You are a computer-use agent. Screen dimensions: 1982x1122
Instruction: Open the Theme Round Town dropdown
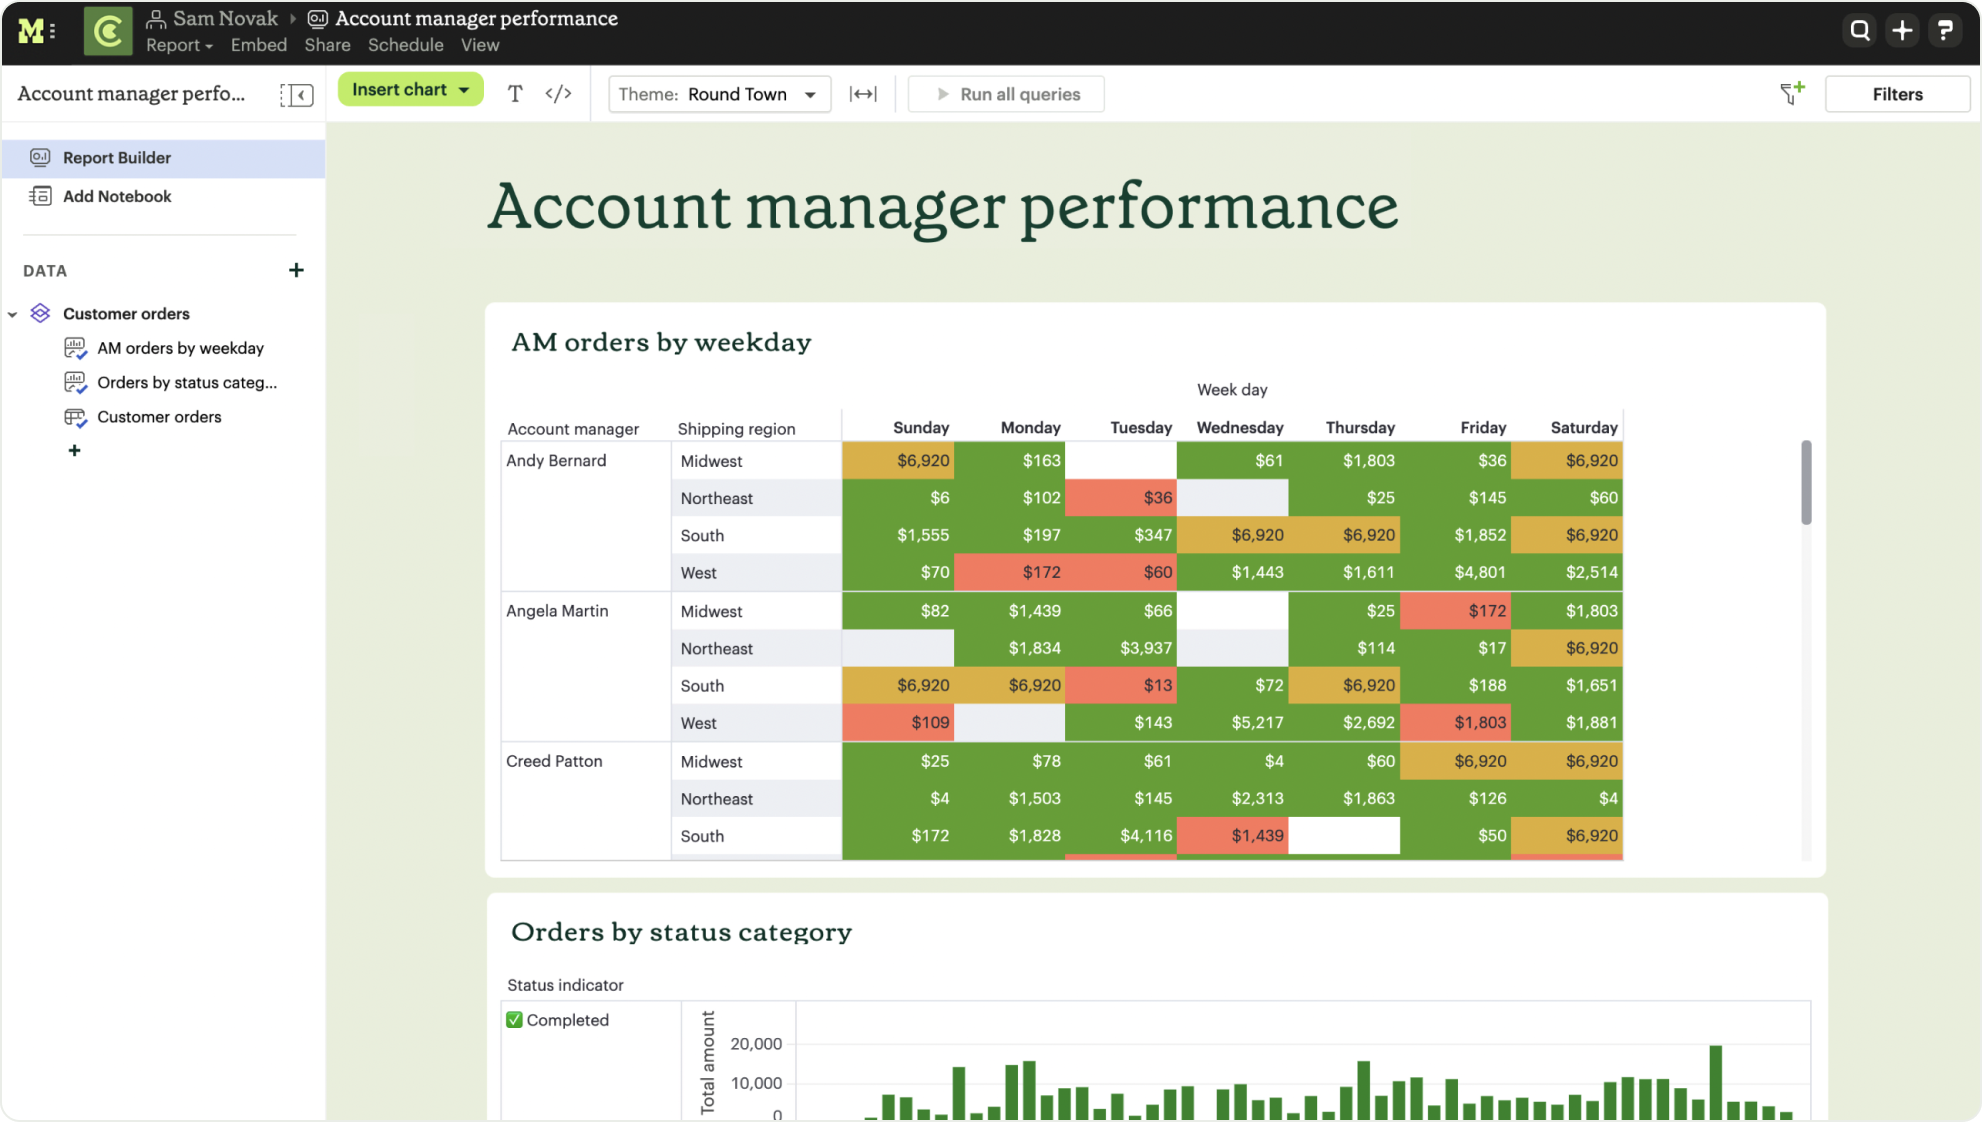pyautogui.click(x=719, y=94)
